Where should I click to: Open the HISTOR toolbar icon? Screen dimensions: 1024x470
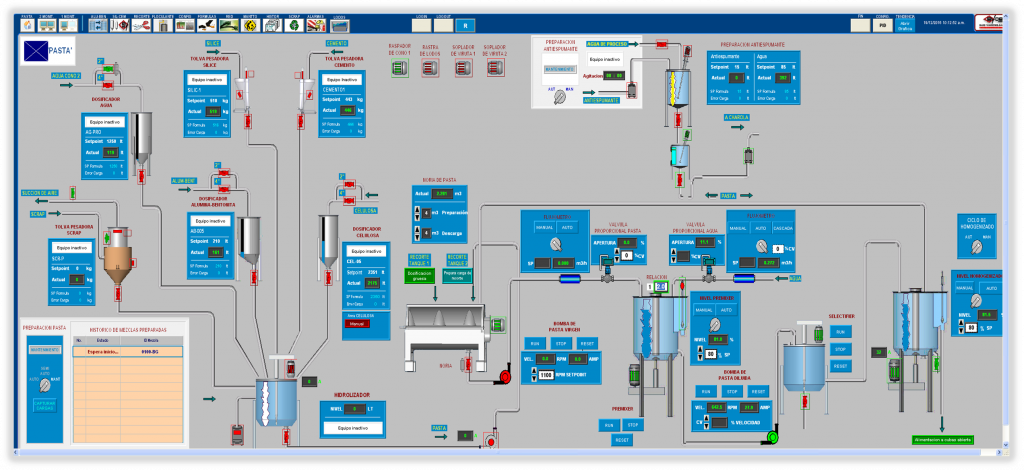coord(272,25)
